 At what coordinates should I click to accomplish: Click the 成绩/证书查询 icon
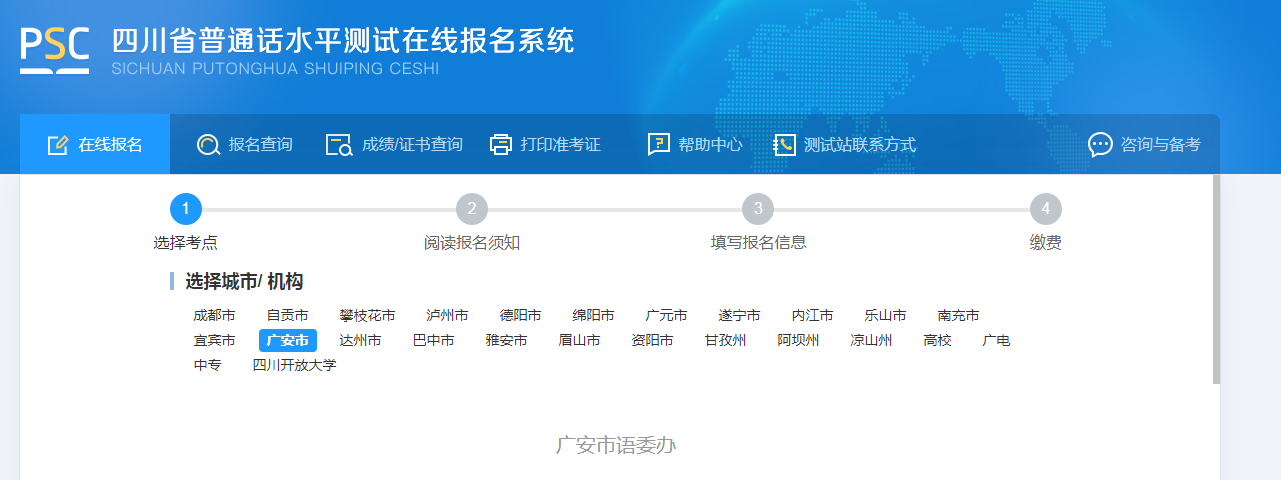click(339, 145)
